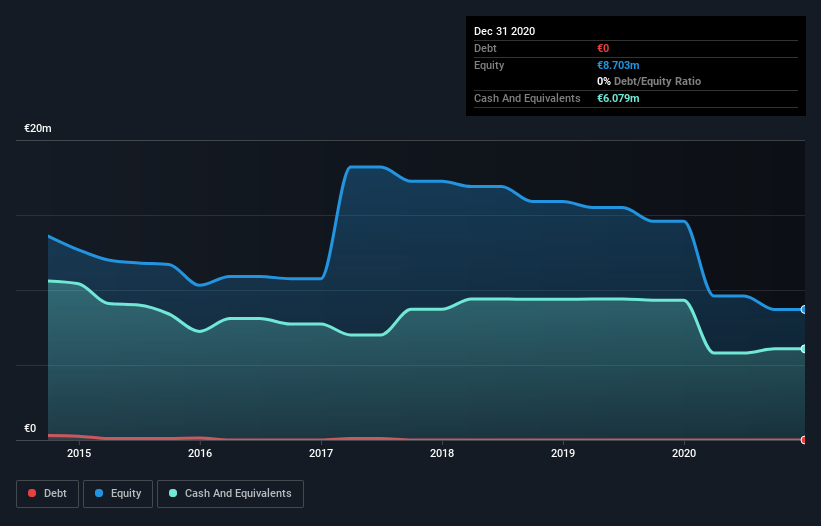Select the Debt end-point marker on chart

[x=804, y=440]
